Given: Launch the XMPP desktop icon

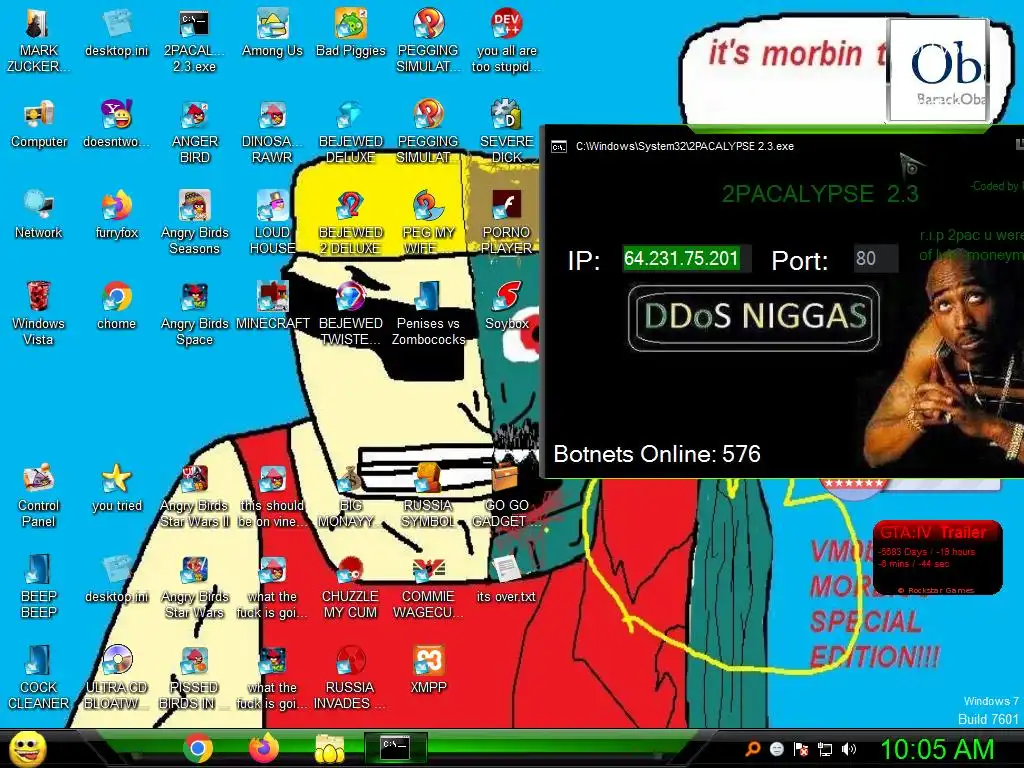Looking at the screenshot, I should 428,670.
